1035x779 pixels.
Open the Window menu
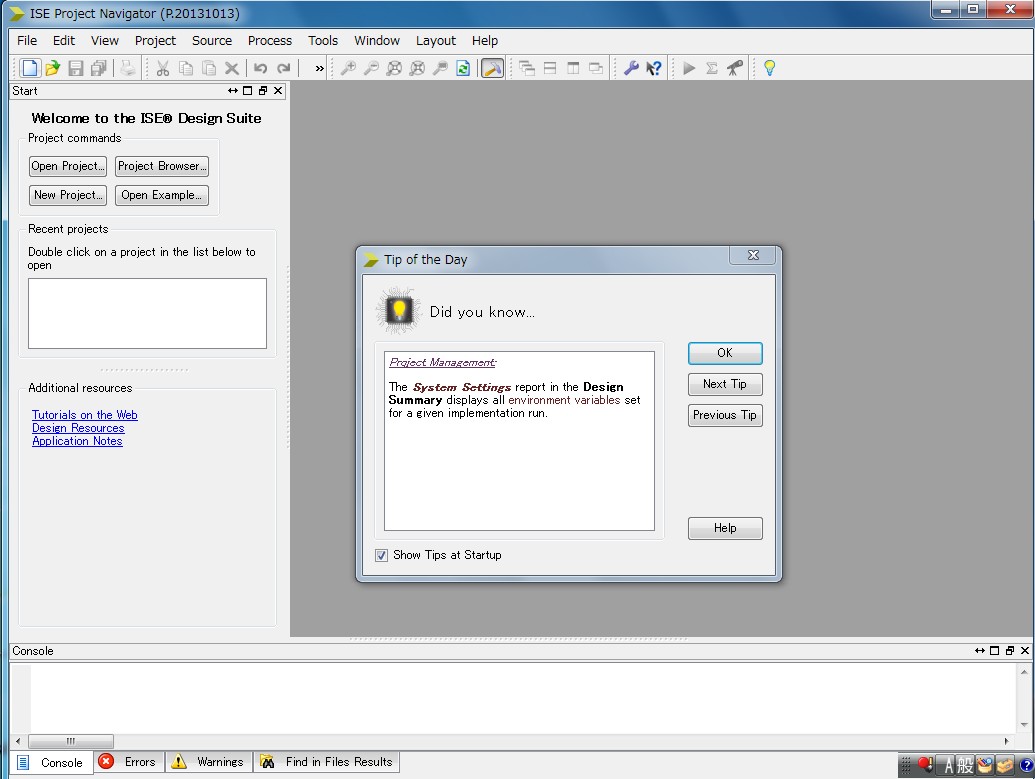pos(377,40)
